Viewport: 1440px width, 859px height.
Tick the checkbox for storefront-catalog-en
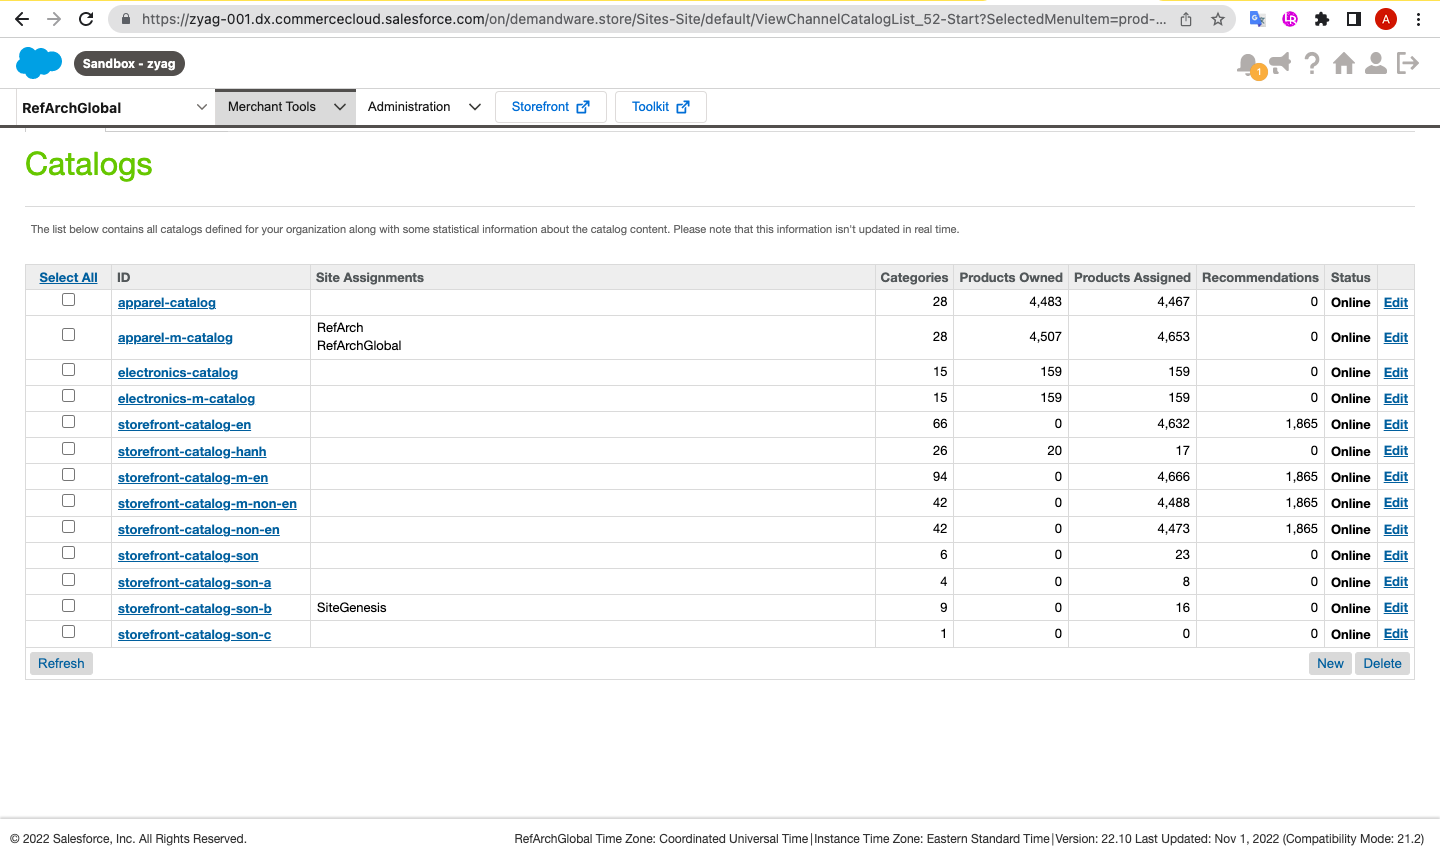(68, 422)
